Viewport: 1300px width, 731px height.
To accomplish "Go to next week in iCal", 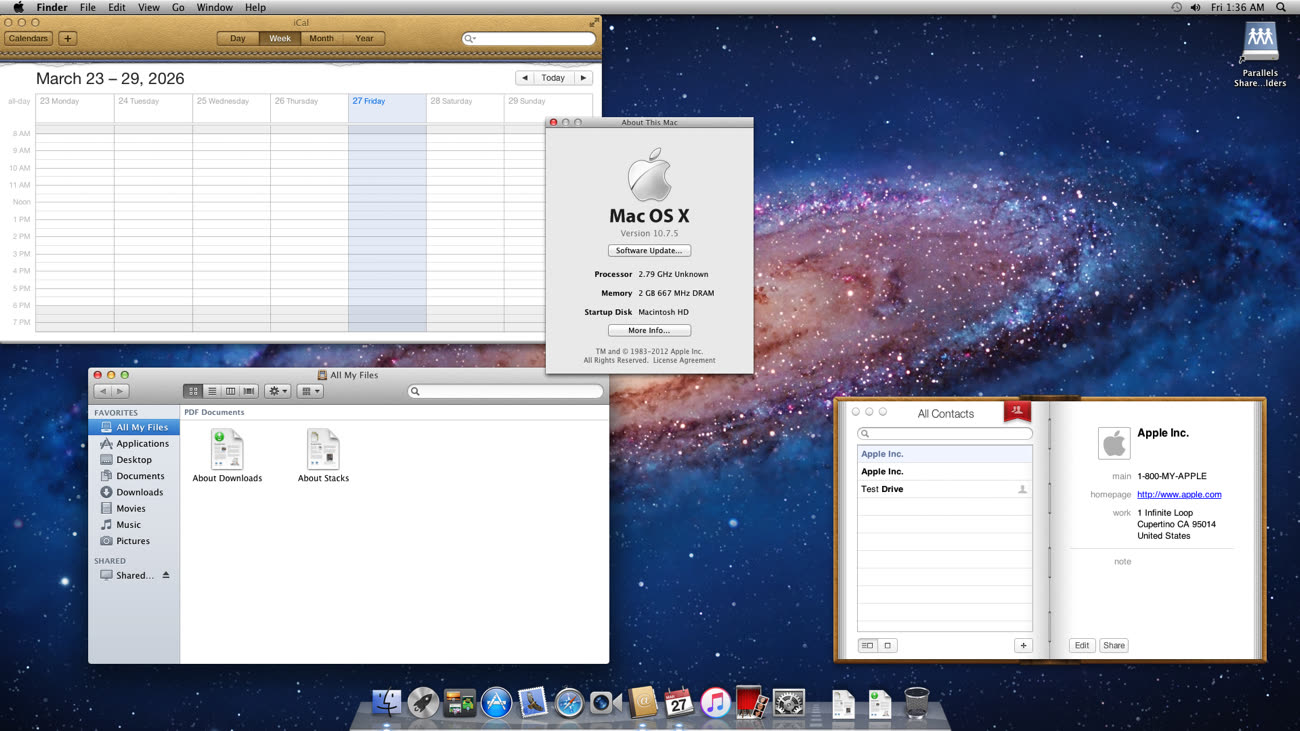I will click(583, 77).
